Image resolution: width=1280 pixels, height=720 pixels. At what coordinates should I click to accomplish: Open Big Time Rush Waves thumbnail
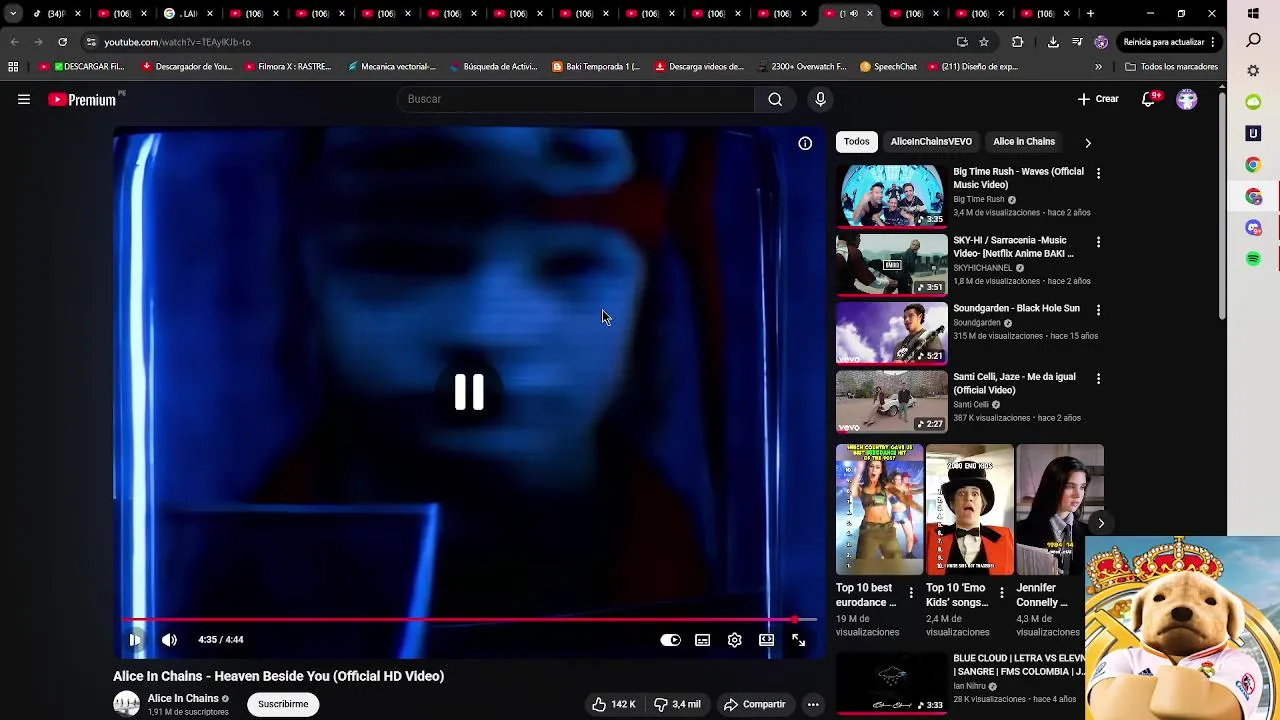[x=891, y=196]
